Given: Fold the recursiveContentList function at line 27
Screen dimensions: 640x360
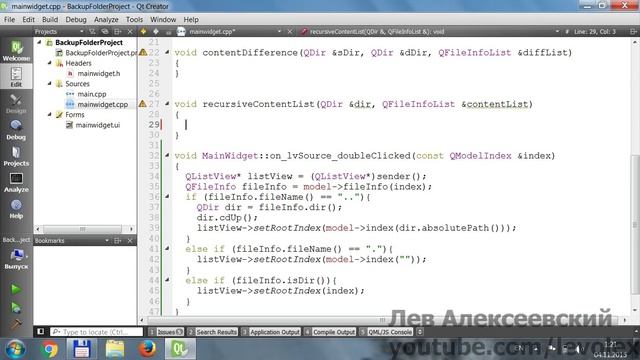Looking at the screenshot, I should (167, 104).
